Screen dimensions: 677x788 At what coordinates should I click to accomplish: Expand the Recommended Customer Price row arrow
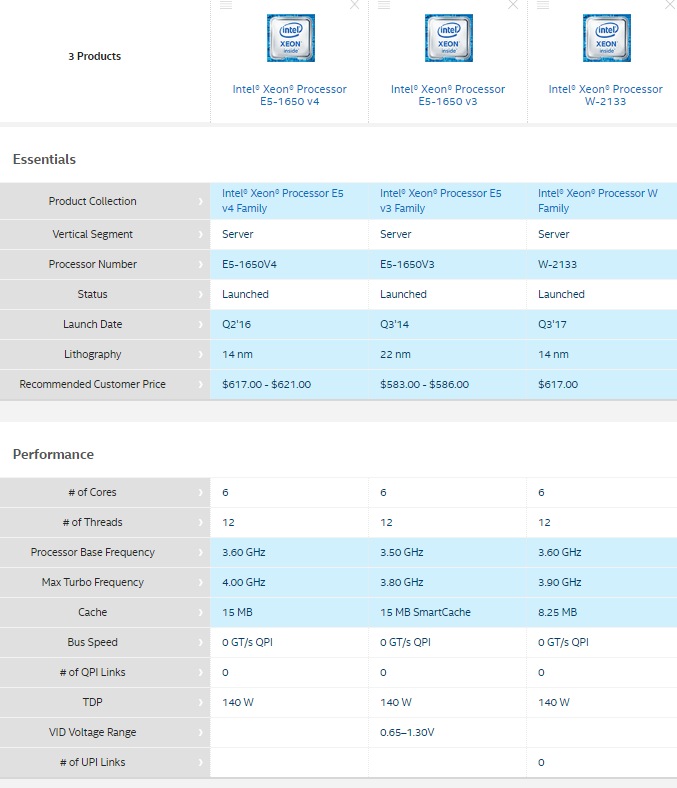[x=201, y=384]
